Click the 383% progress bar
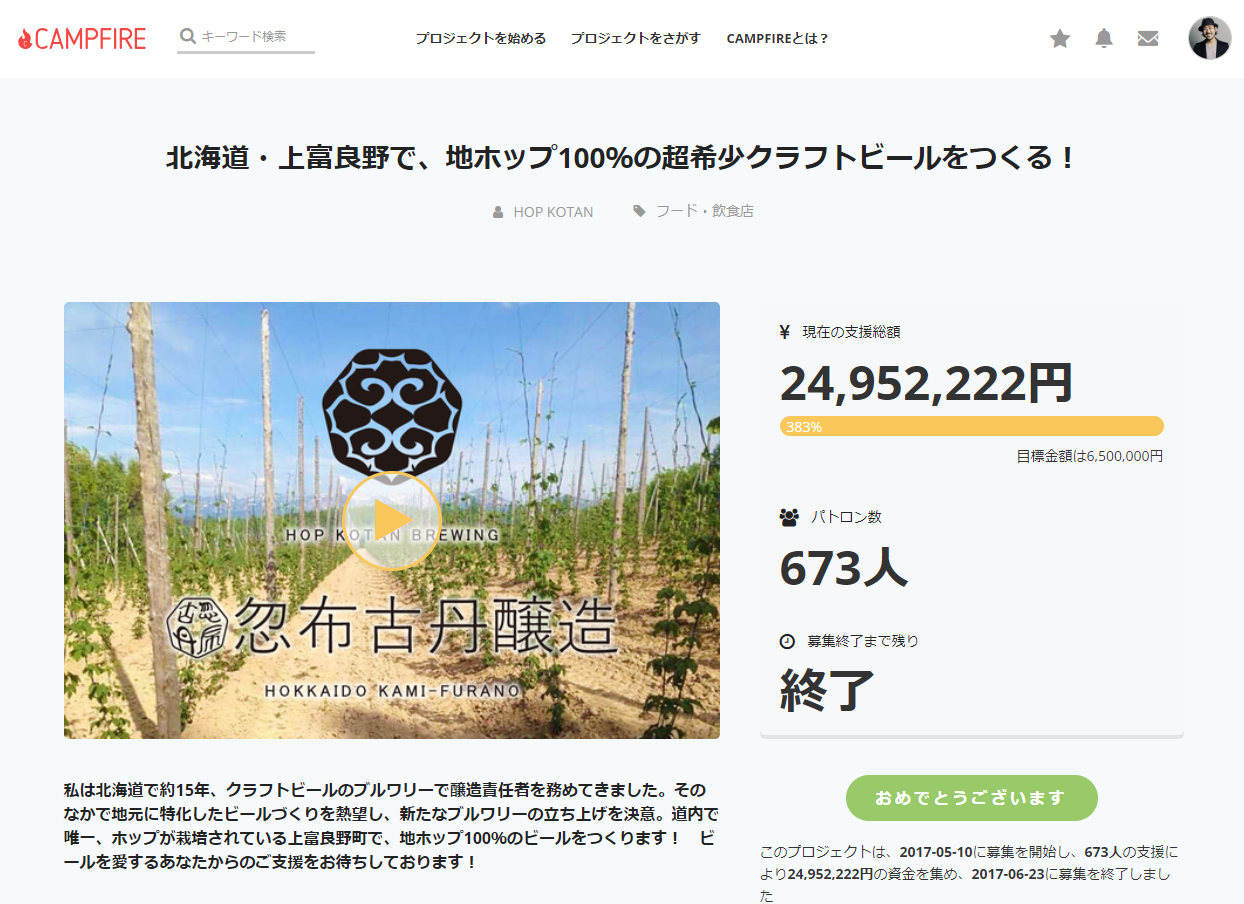This screenshot has width=1244, height=904. (970, 425)
